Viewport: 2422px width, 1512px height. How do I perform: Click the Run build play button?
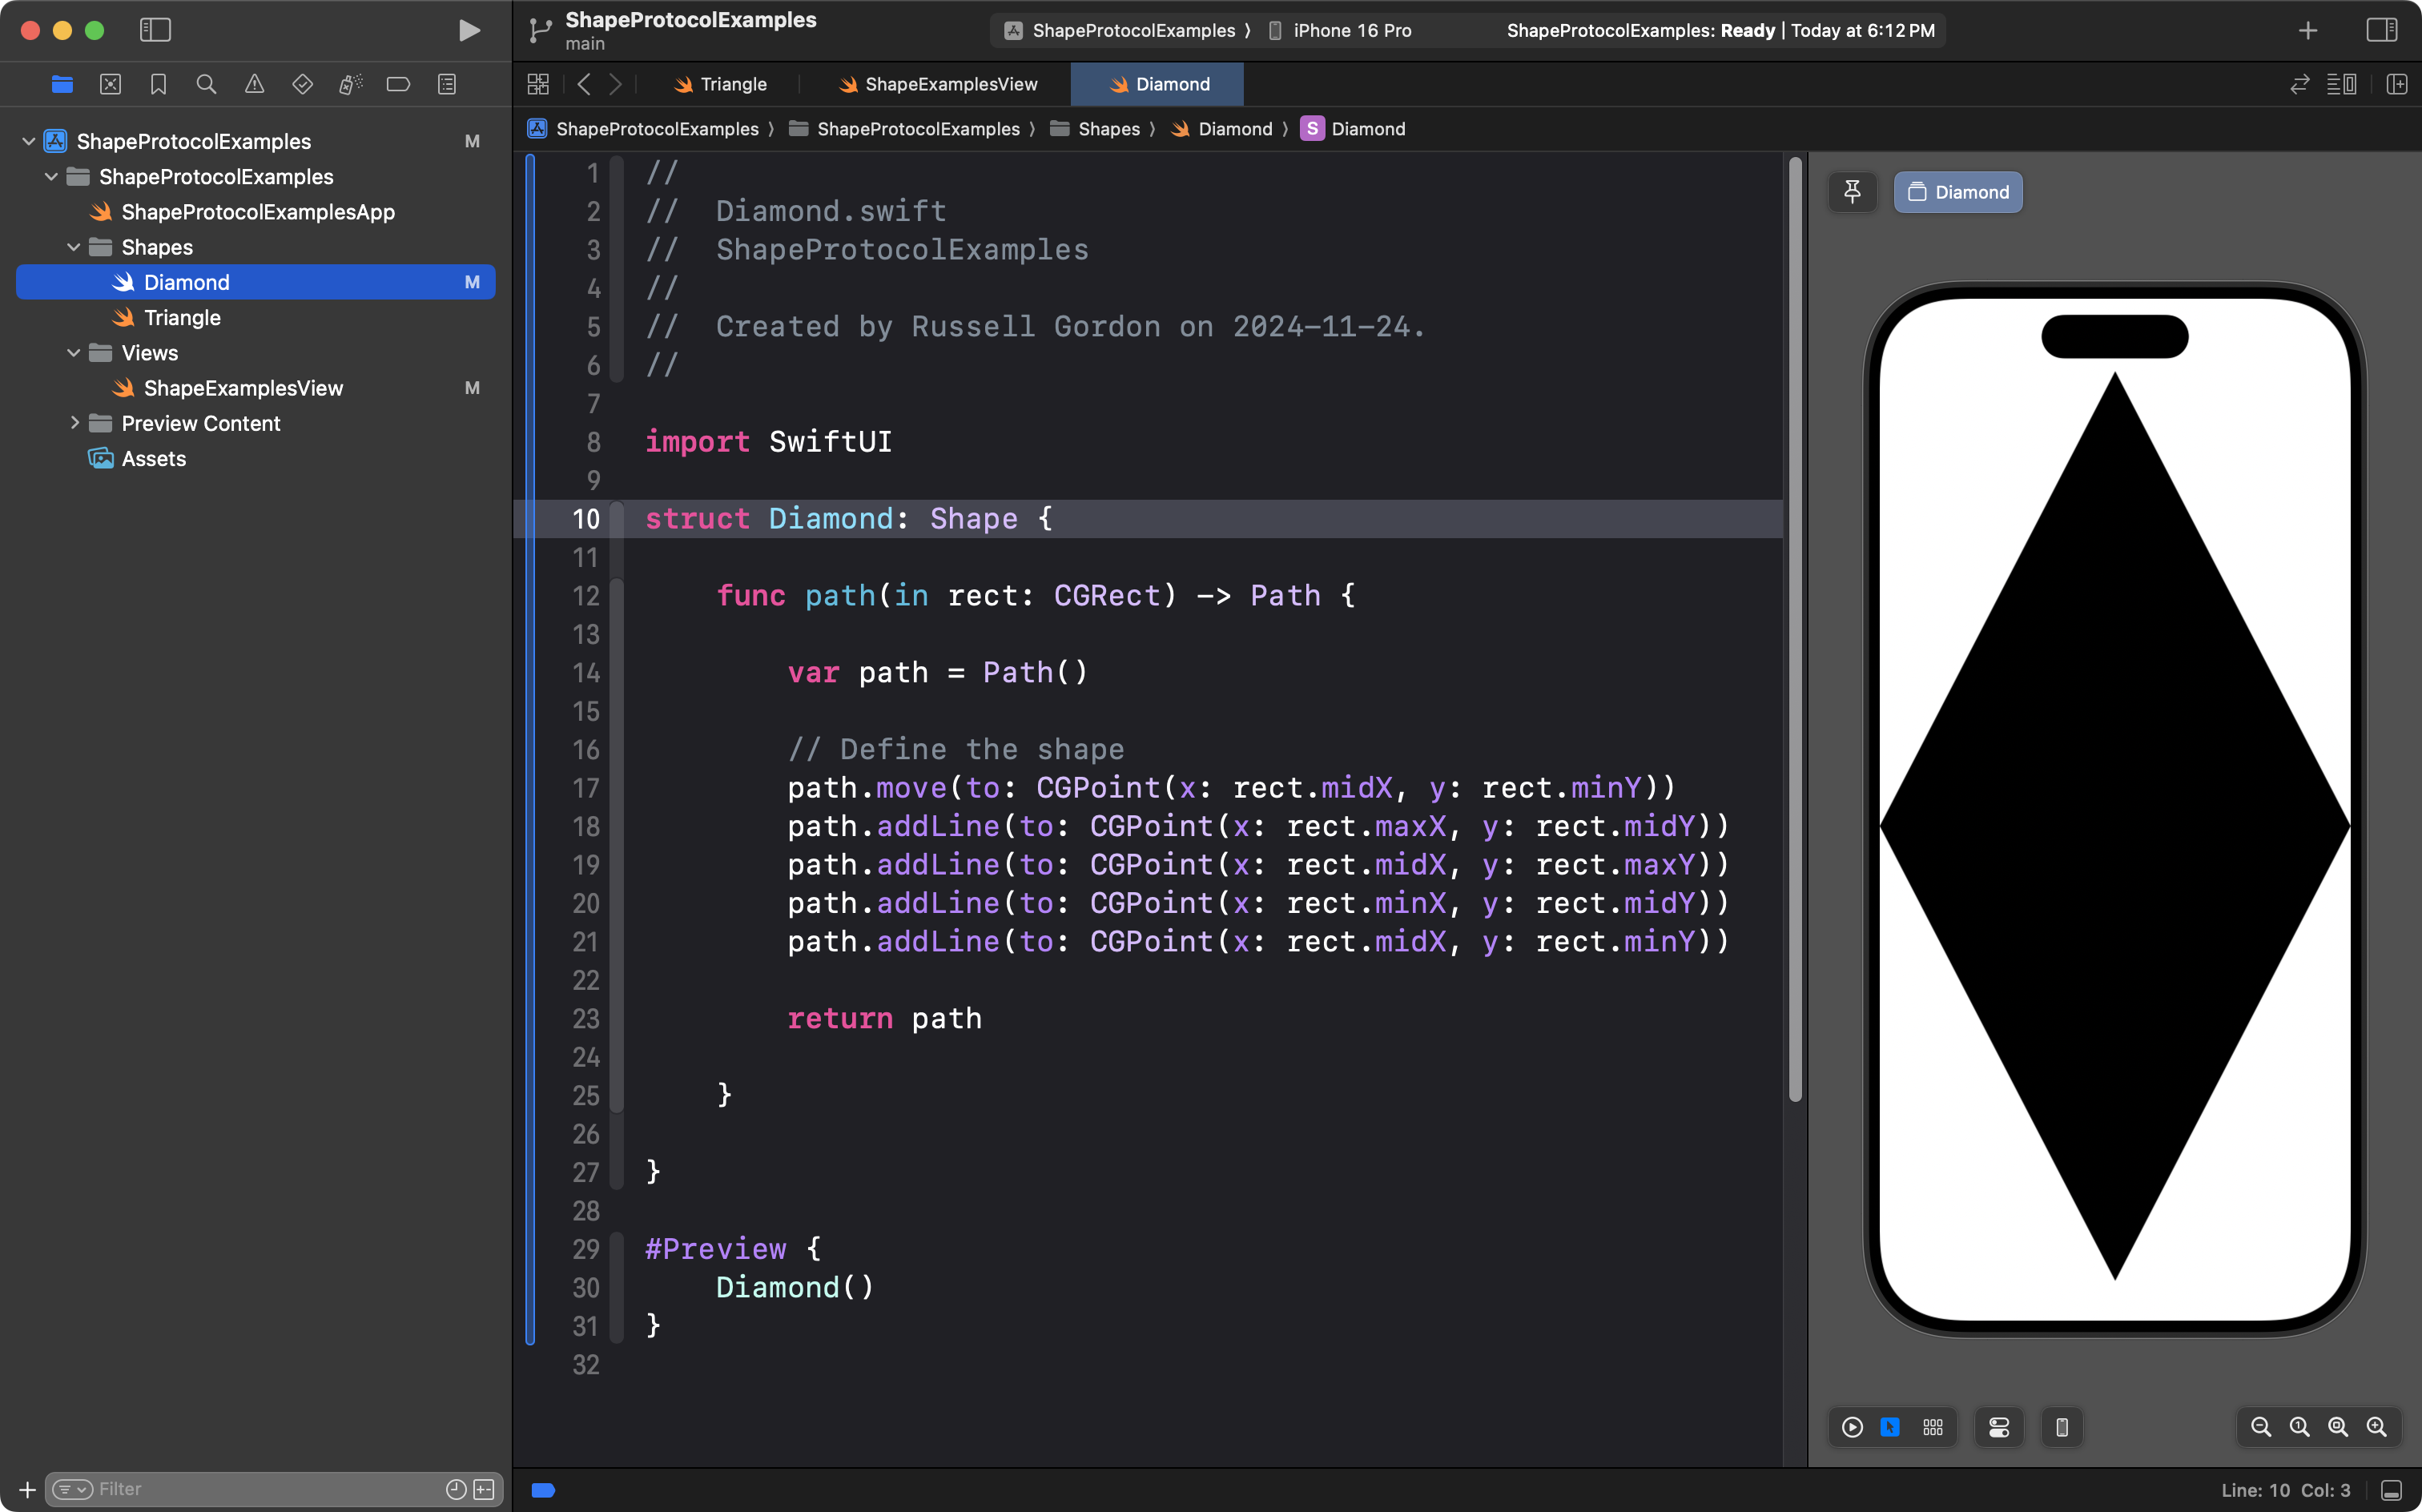click(468, 30)
